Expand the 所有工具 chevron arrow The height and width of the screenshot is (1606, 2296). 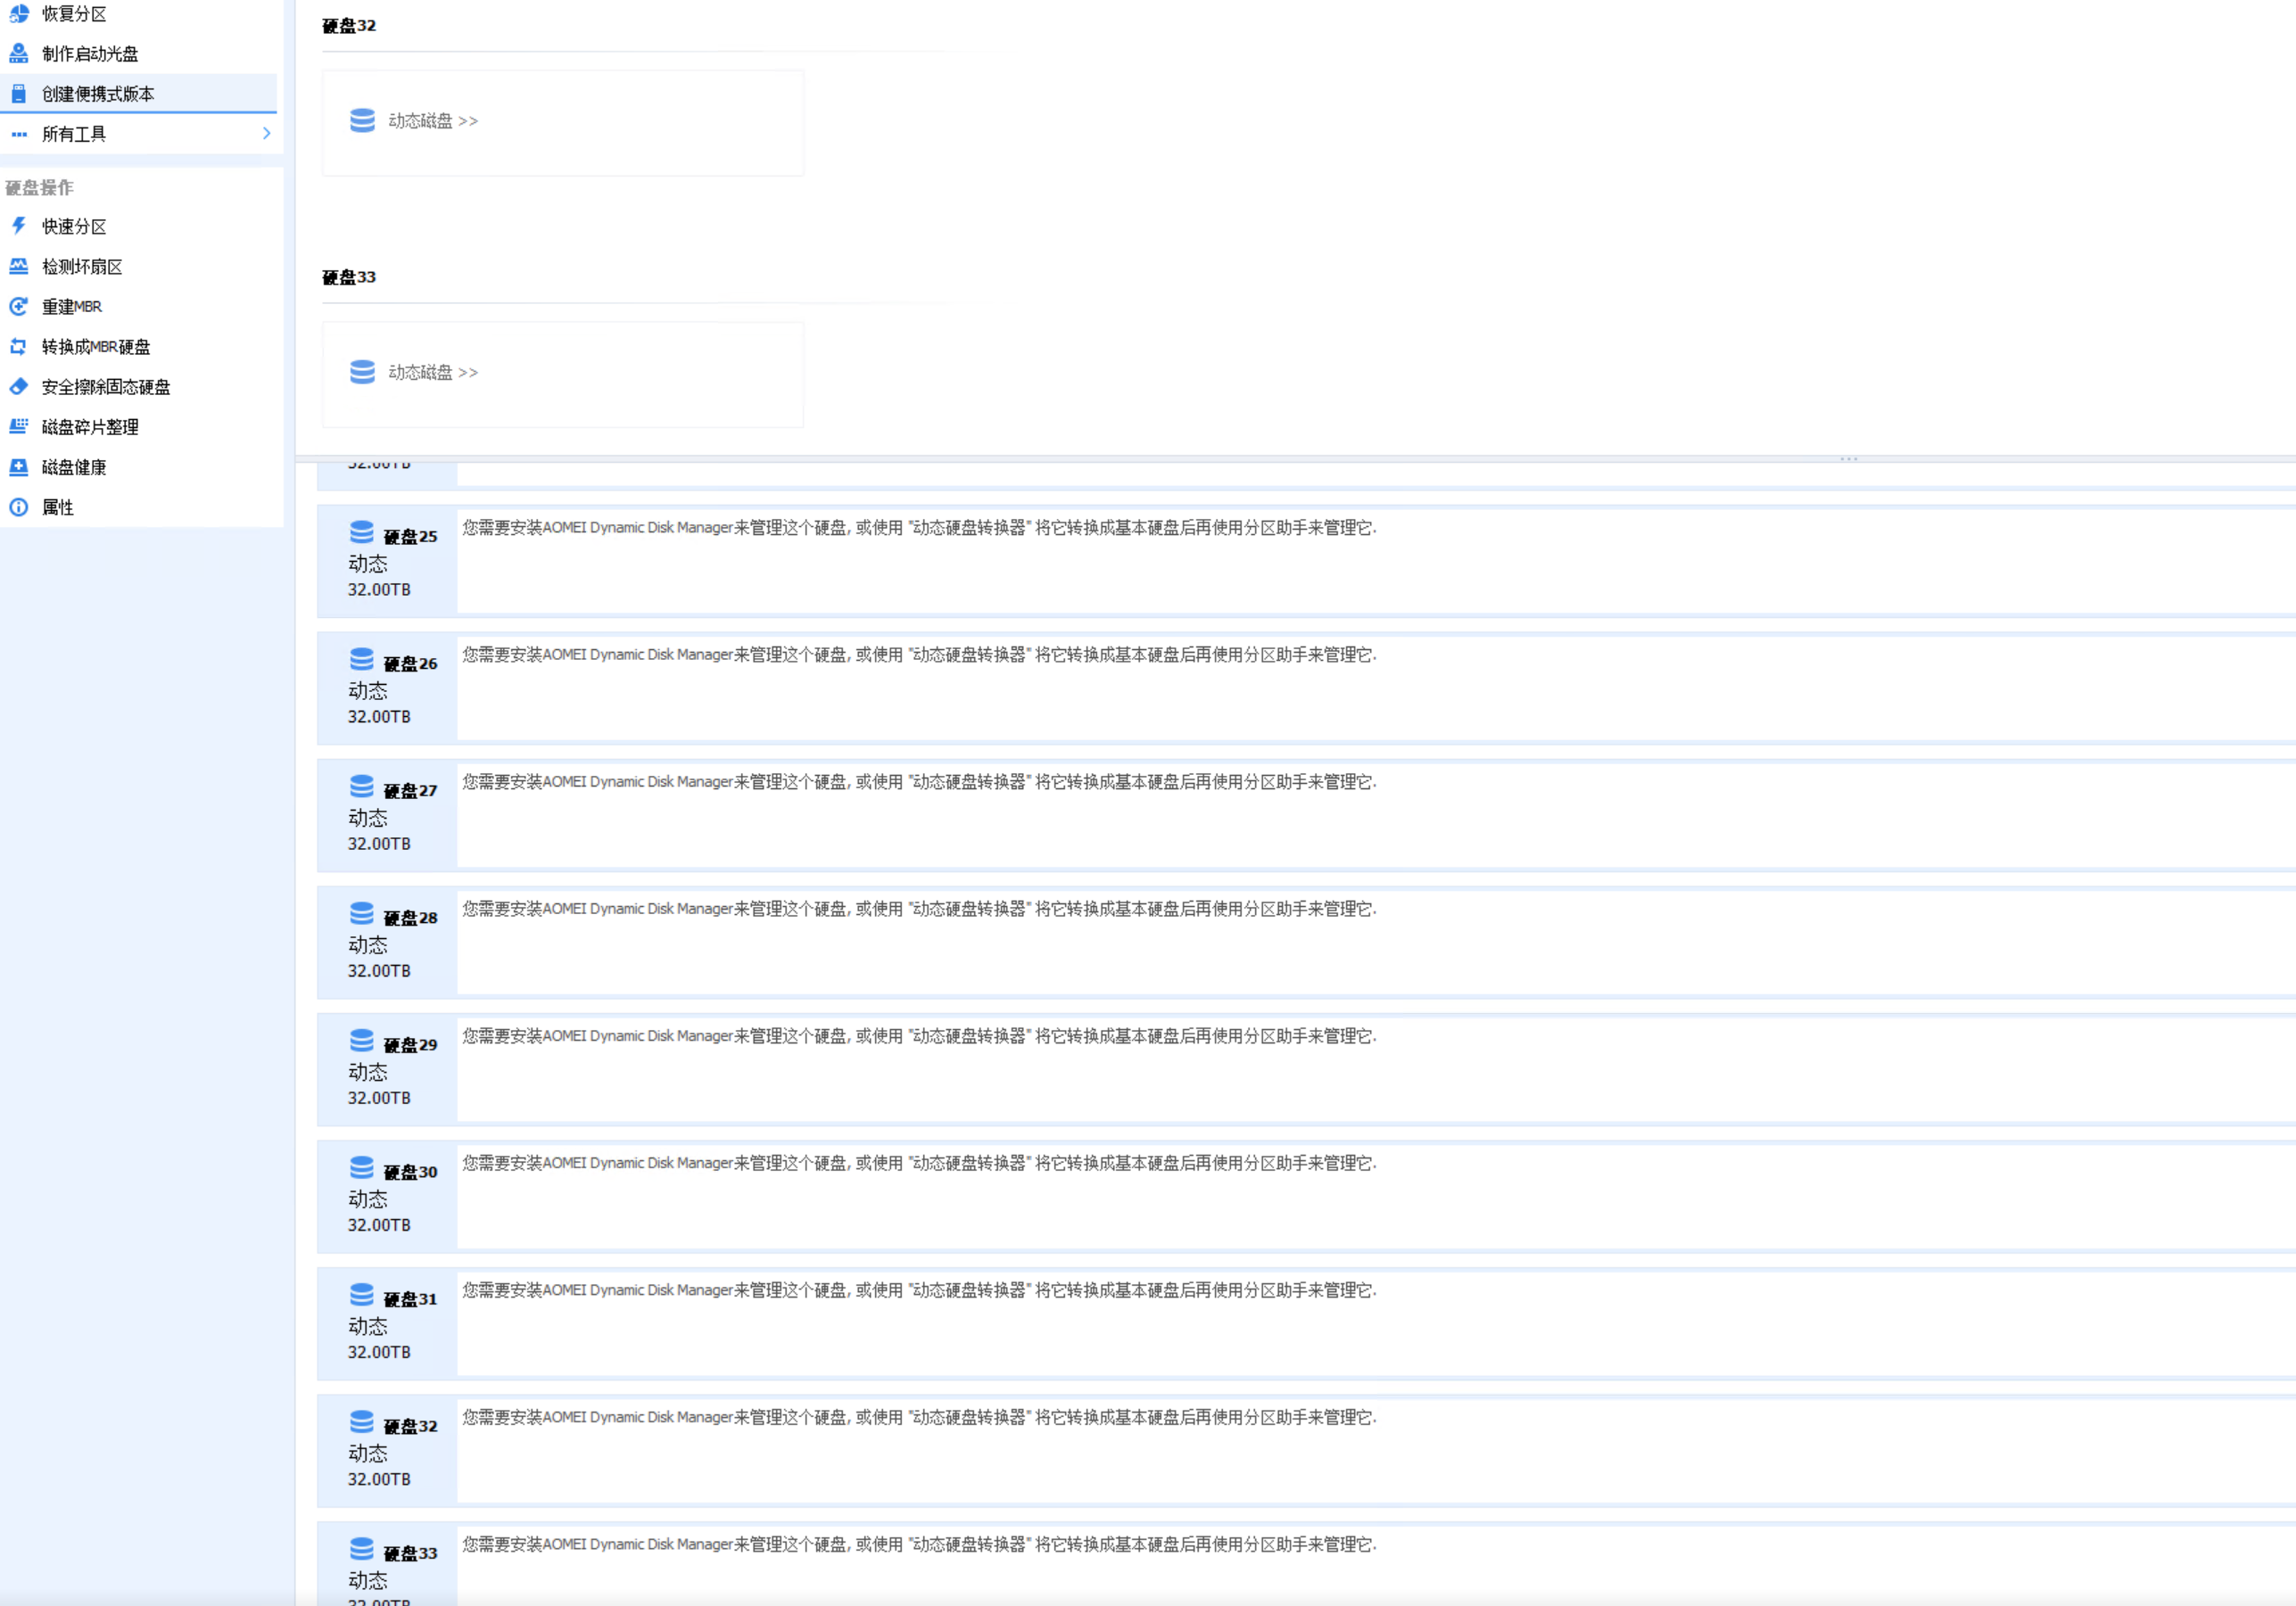click(x=266, y=134)
